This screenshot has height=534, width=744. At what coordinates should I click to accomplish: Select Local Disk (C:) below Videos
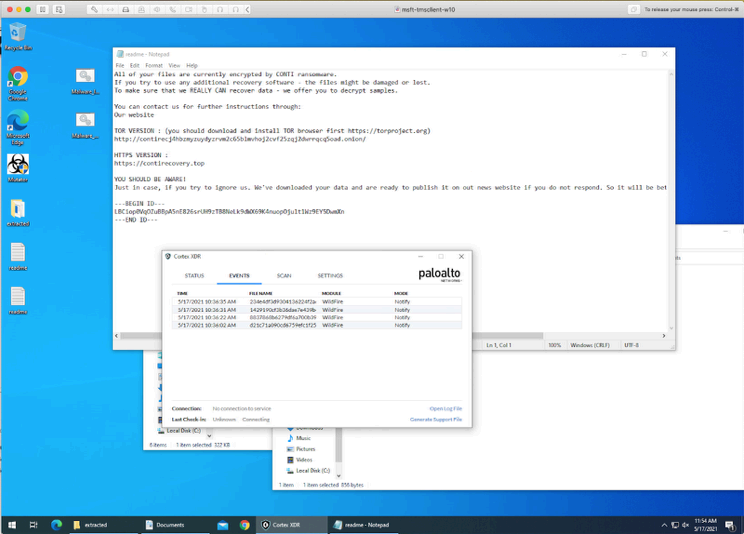(308, 471)
